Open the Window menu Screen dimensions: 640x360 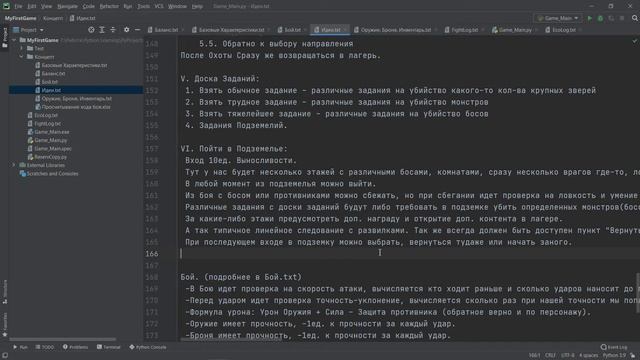178,6
